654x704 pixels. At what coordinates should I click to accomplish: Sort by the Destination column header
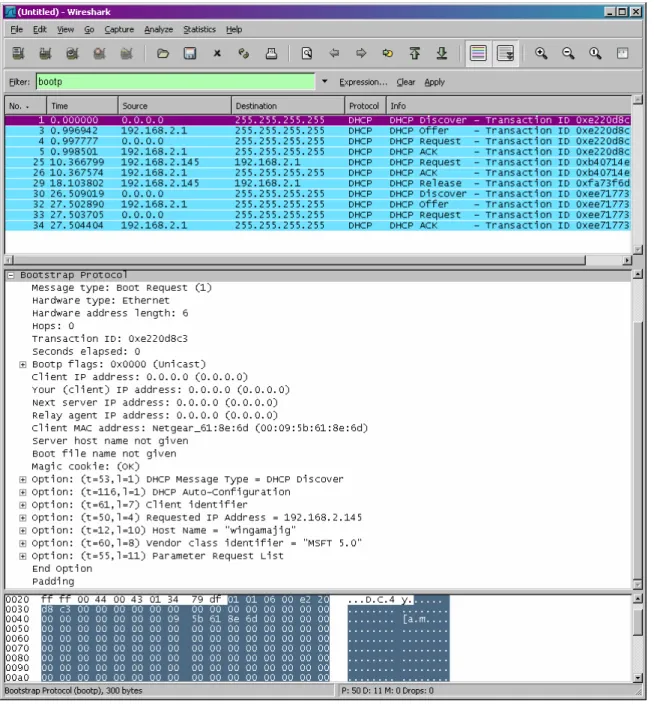(x=288, y=106)
